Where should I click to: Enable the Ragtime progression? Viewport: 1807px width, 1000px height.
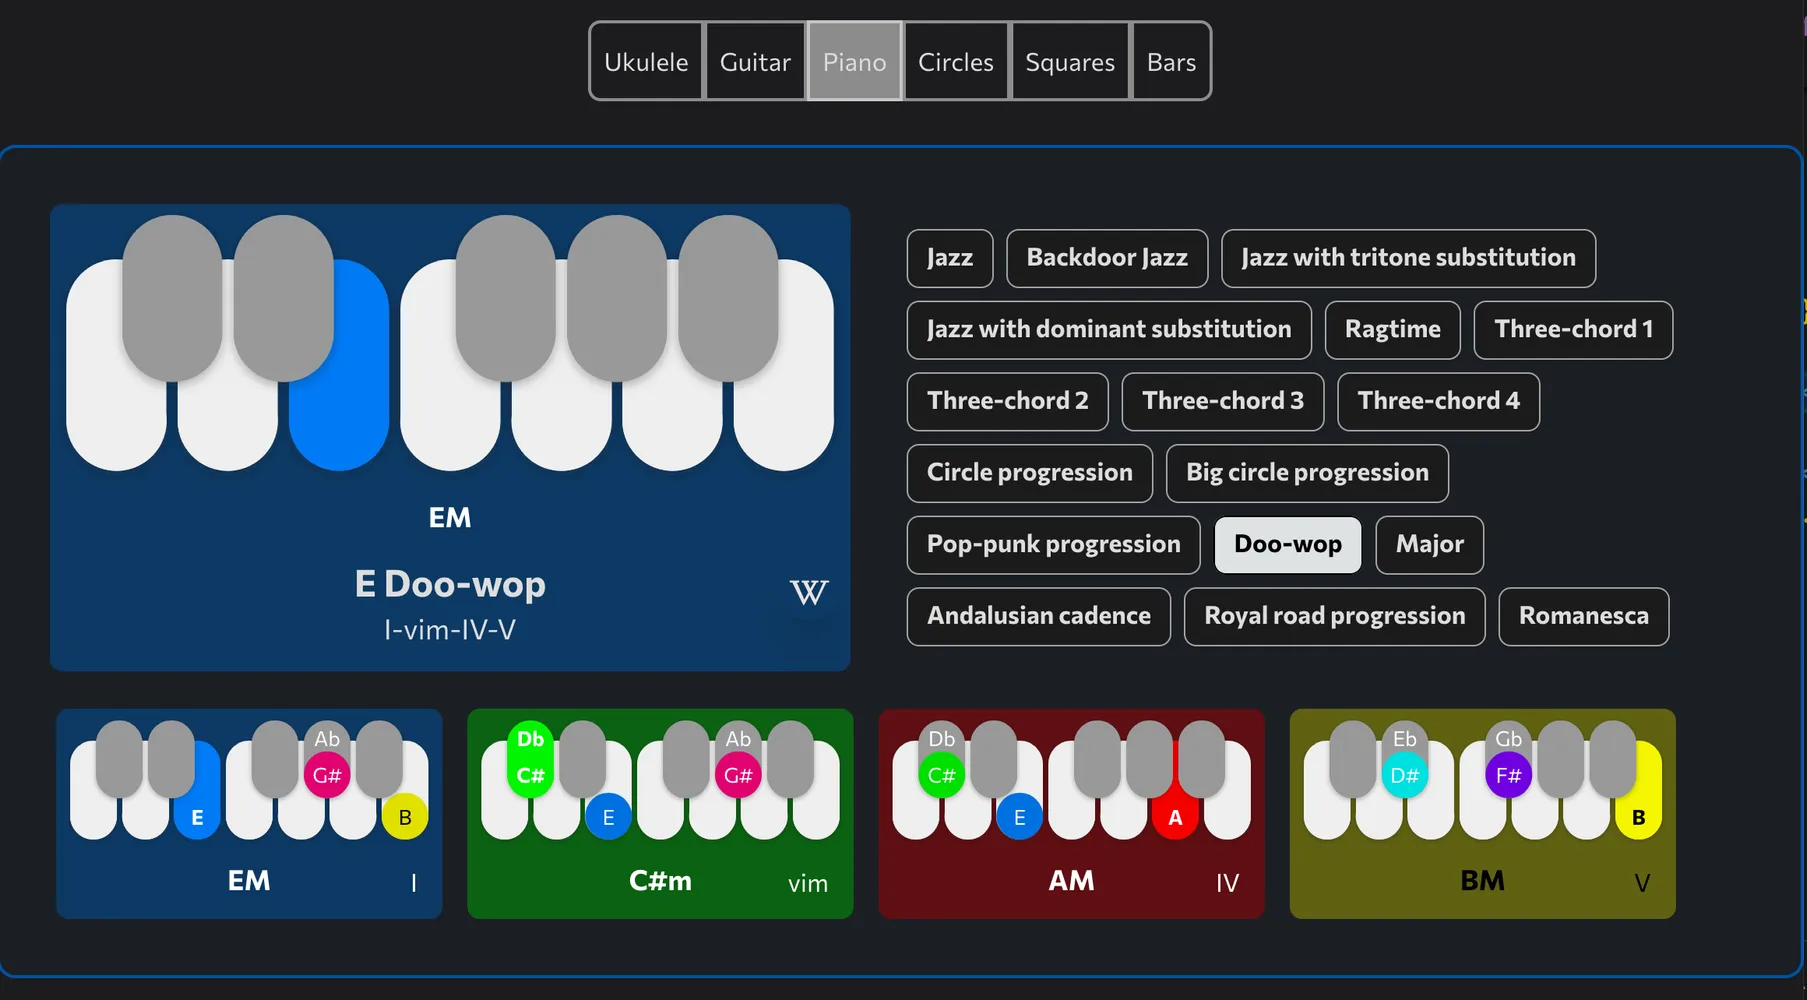[1392, 330]
